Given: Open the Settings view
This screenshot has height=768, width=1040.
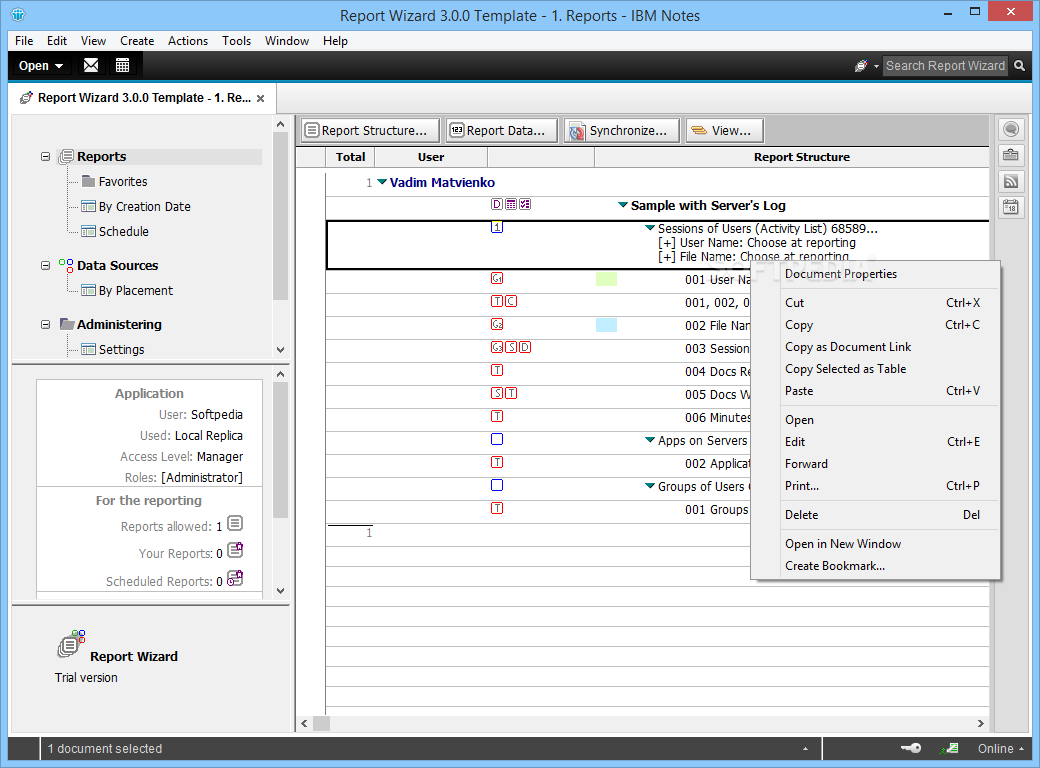Looking at the screenshot, I should click(121, 350).
